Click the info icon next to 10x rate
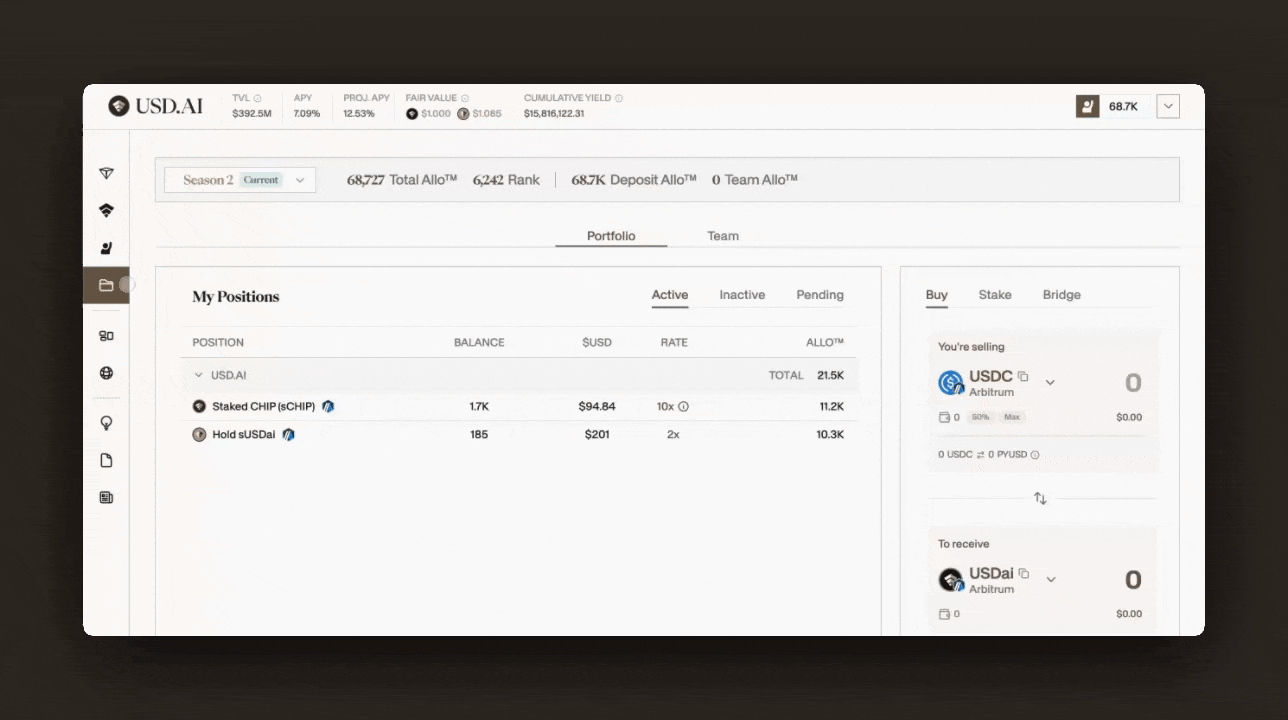The width and height of the screenshot is (1288, 720). pyautogui.click(x=684, y=407)
